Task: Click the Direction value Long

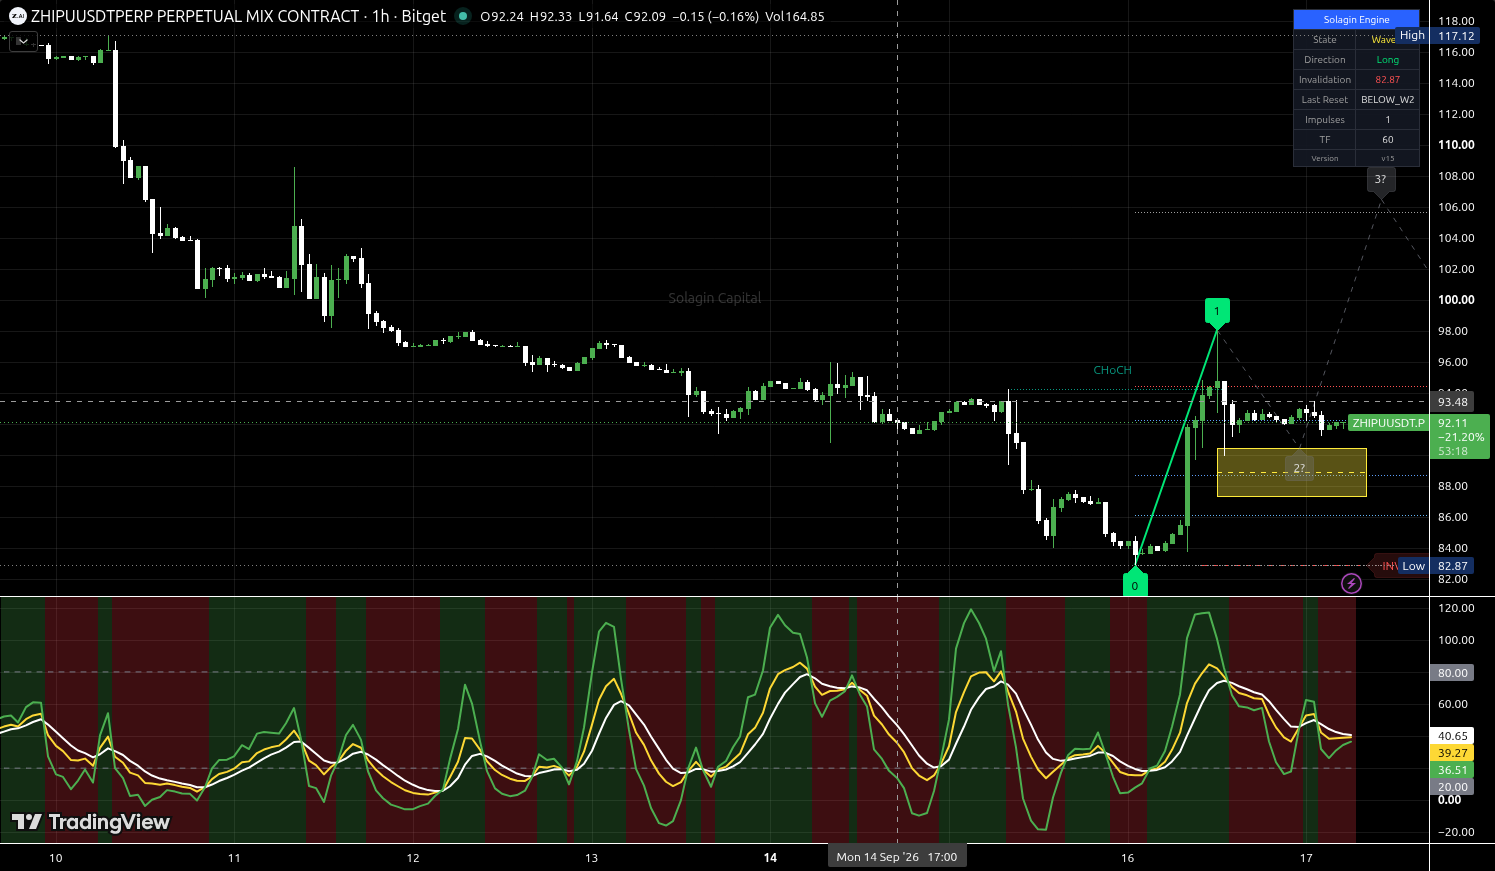Action: [x=1387, y=60]
